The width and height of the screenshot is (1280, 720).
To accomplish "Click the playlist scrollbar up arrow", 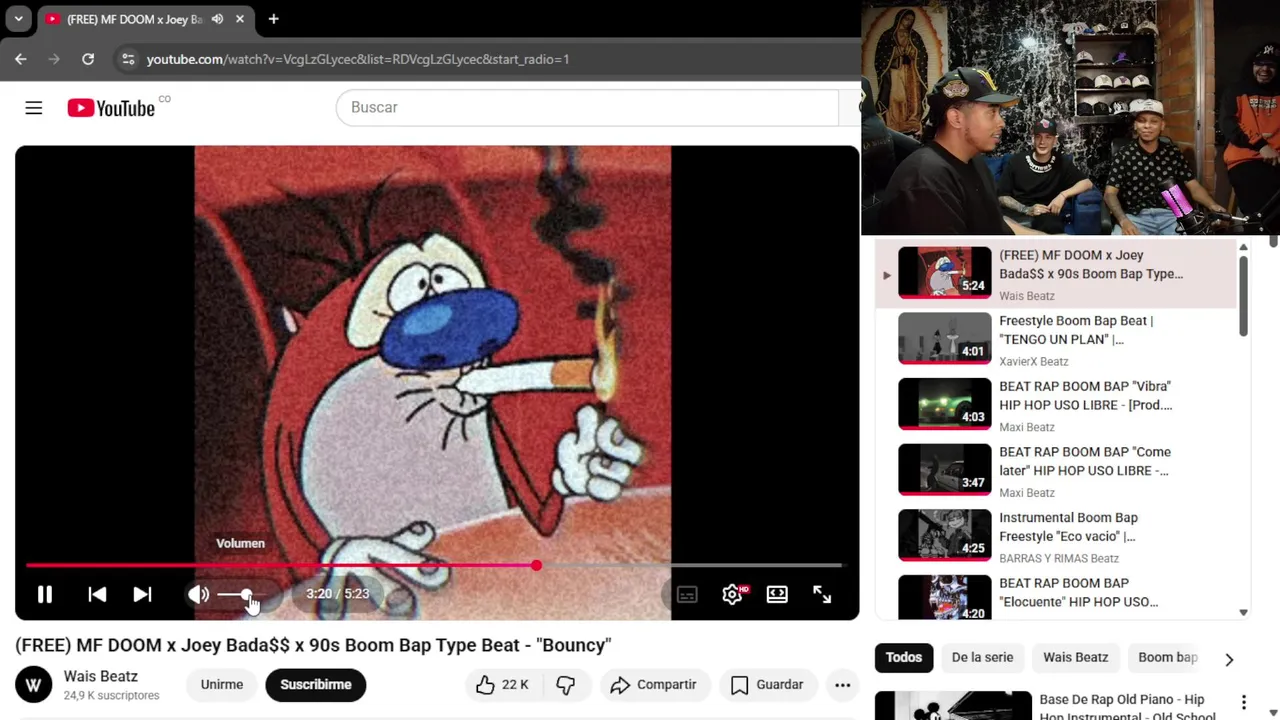I will pyautogui.click(x=1243, y=247).
